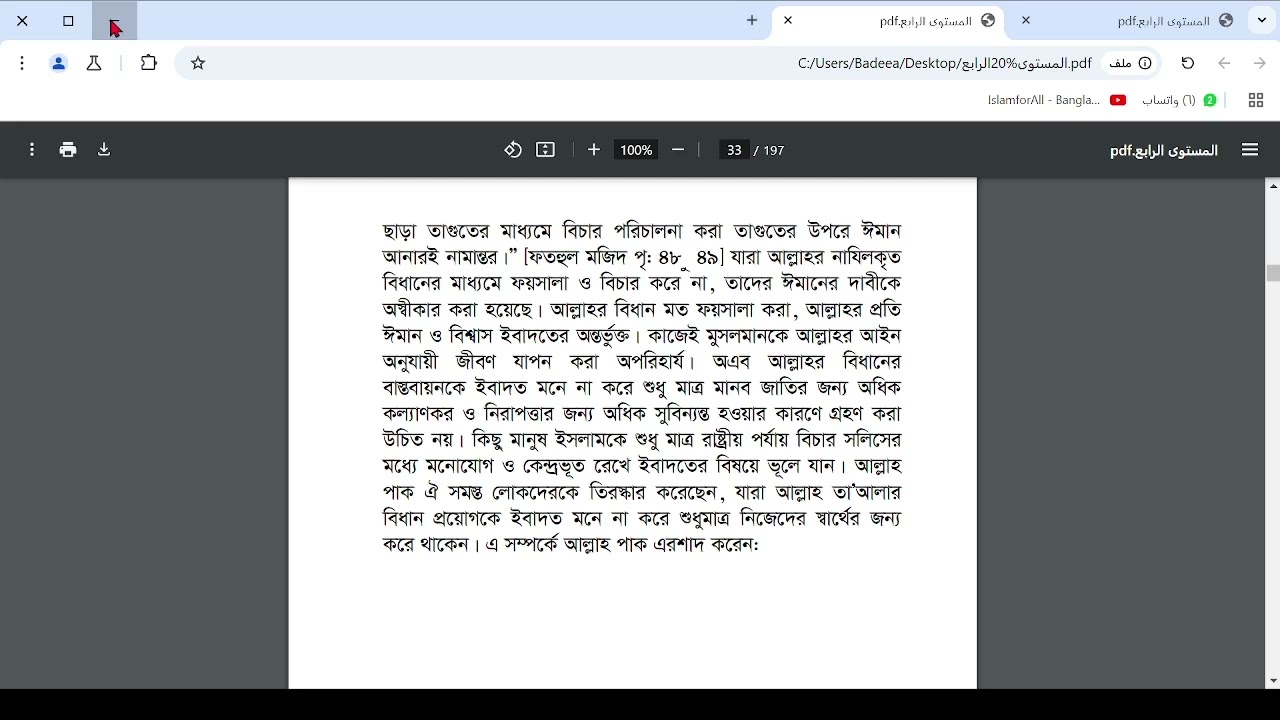Download the PDF file
The image size is (1280, 720).
104,150
